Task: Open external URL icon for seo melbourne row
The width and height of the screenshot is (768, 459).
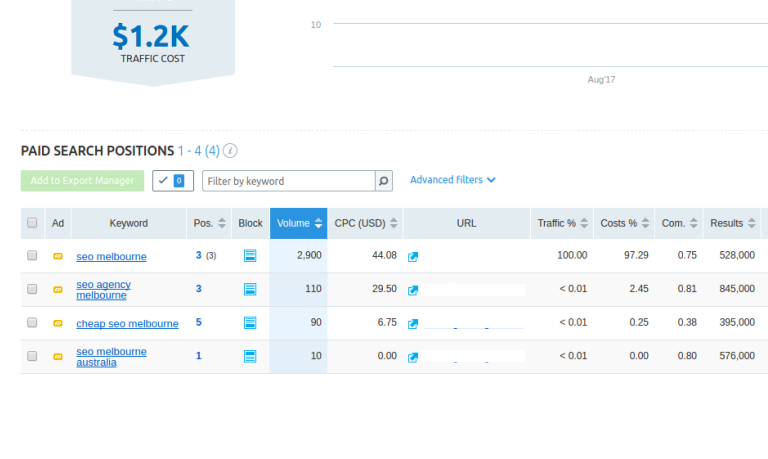Action: click(x=413, y=256)
